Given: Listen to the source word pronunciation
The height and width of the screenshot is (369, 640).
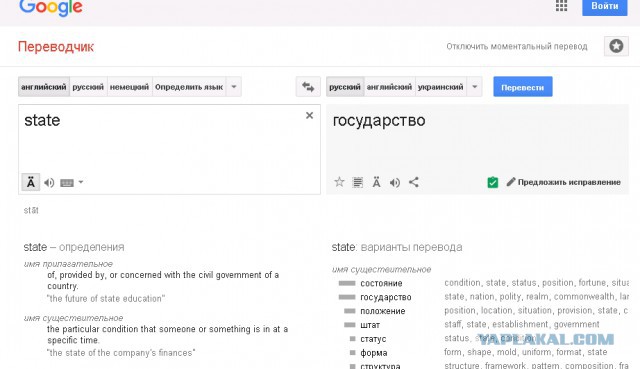Looking at the screenshot, I should pos(49,182).
